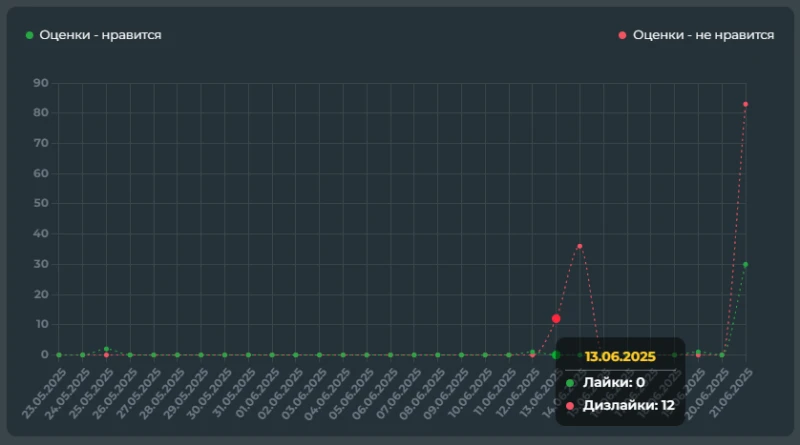This screenshot has width=800, height=445.
Task: Click the y-axis value '10'
Action: (x=41, y=324)
